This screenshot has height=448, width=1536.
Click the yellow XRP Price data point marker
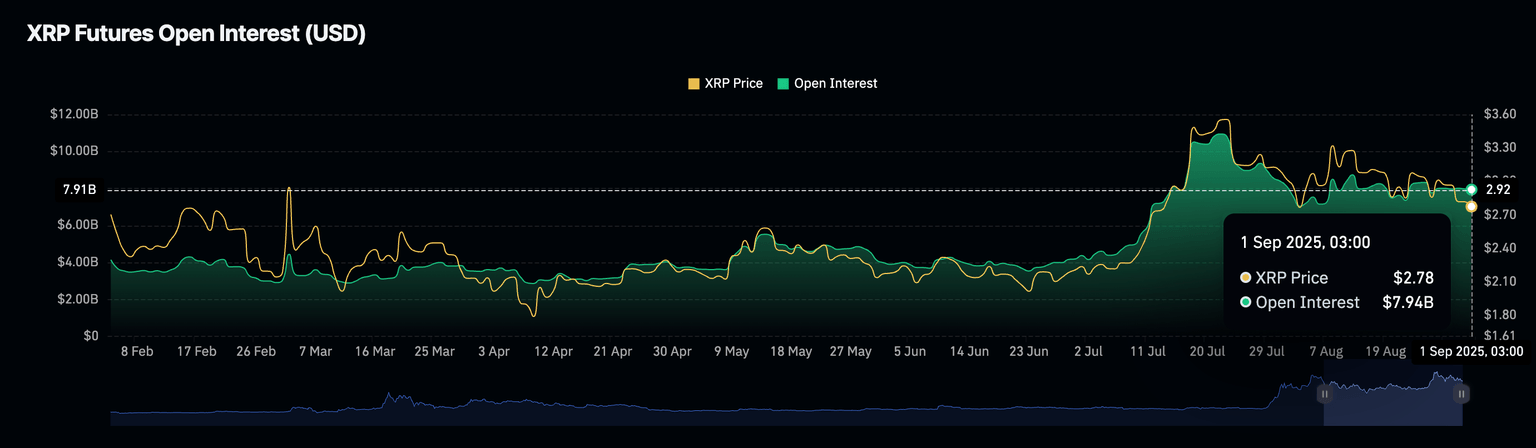coord(1471,206)
